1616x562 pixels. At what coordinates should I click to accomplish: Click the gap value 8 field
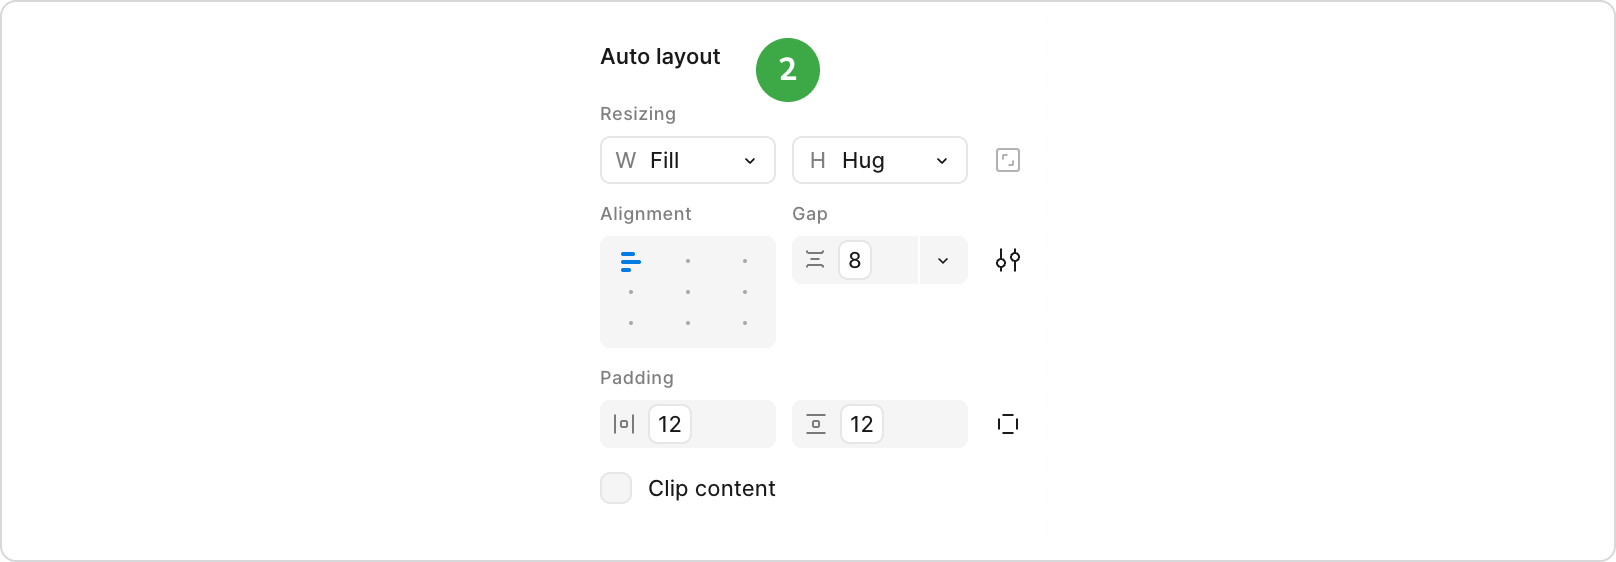pyautogui.click(x=855, y=260)
